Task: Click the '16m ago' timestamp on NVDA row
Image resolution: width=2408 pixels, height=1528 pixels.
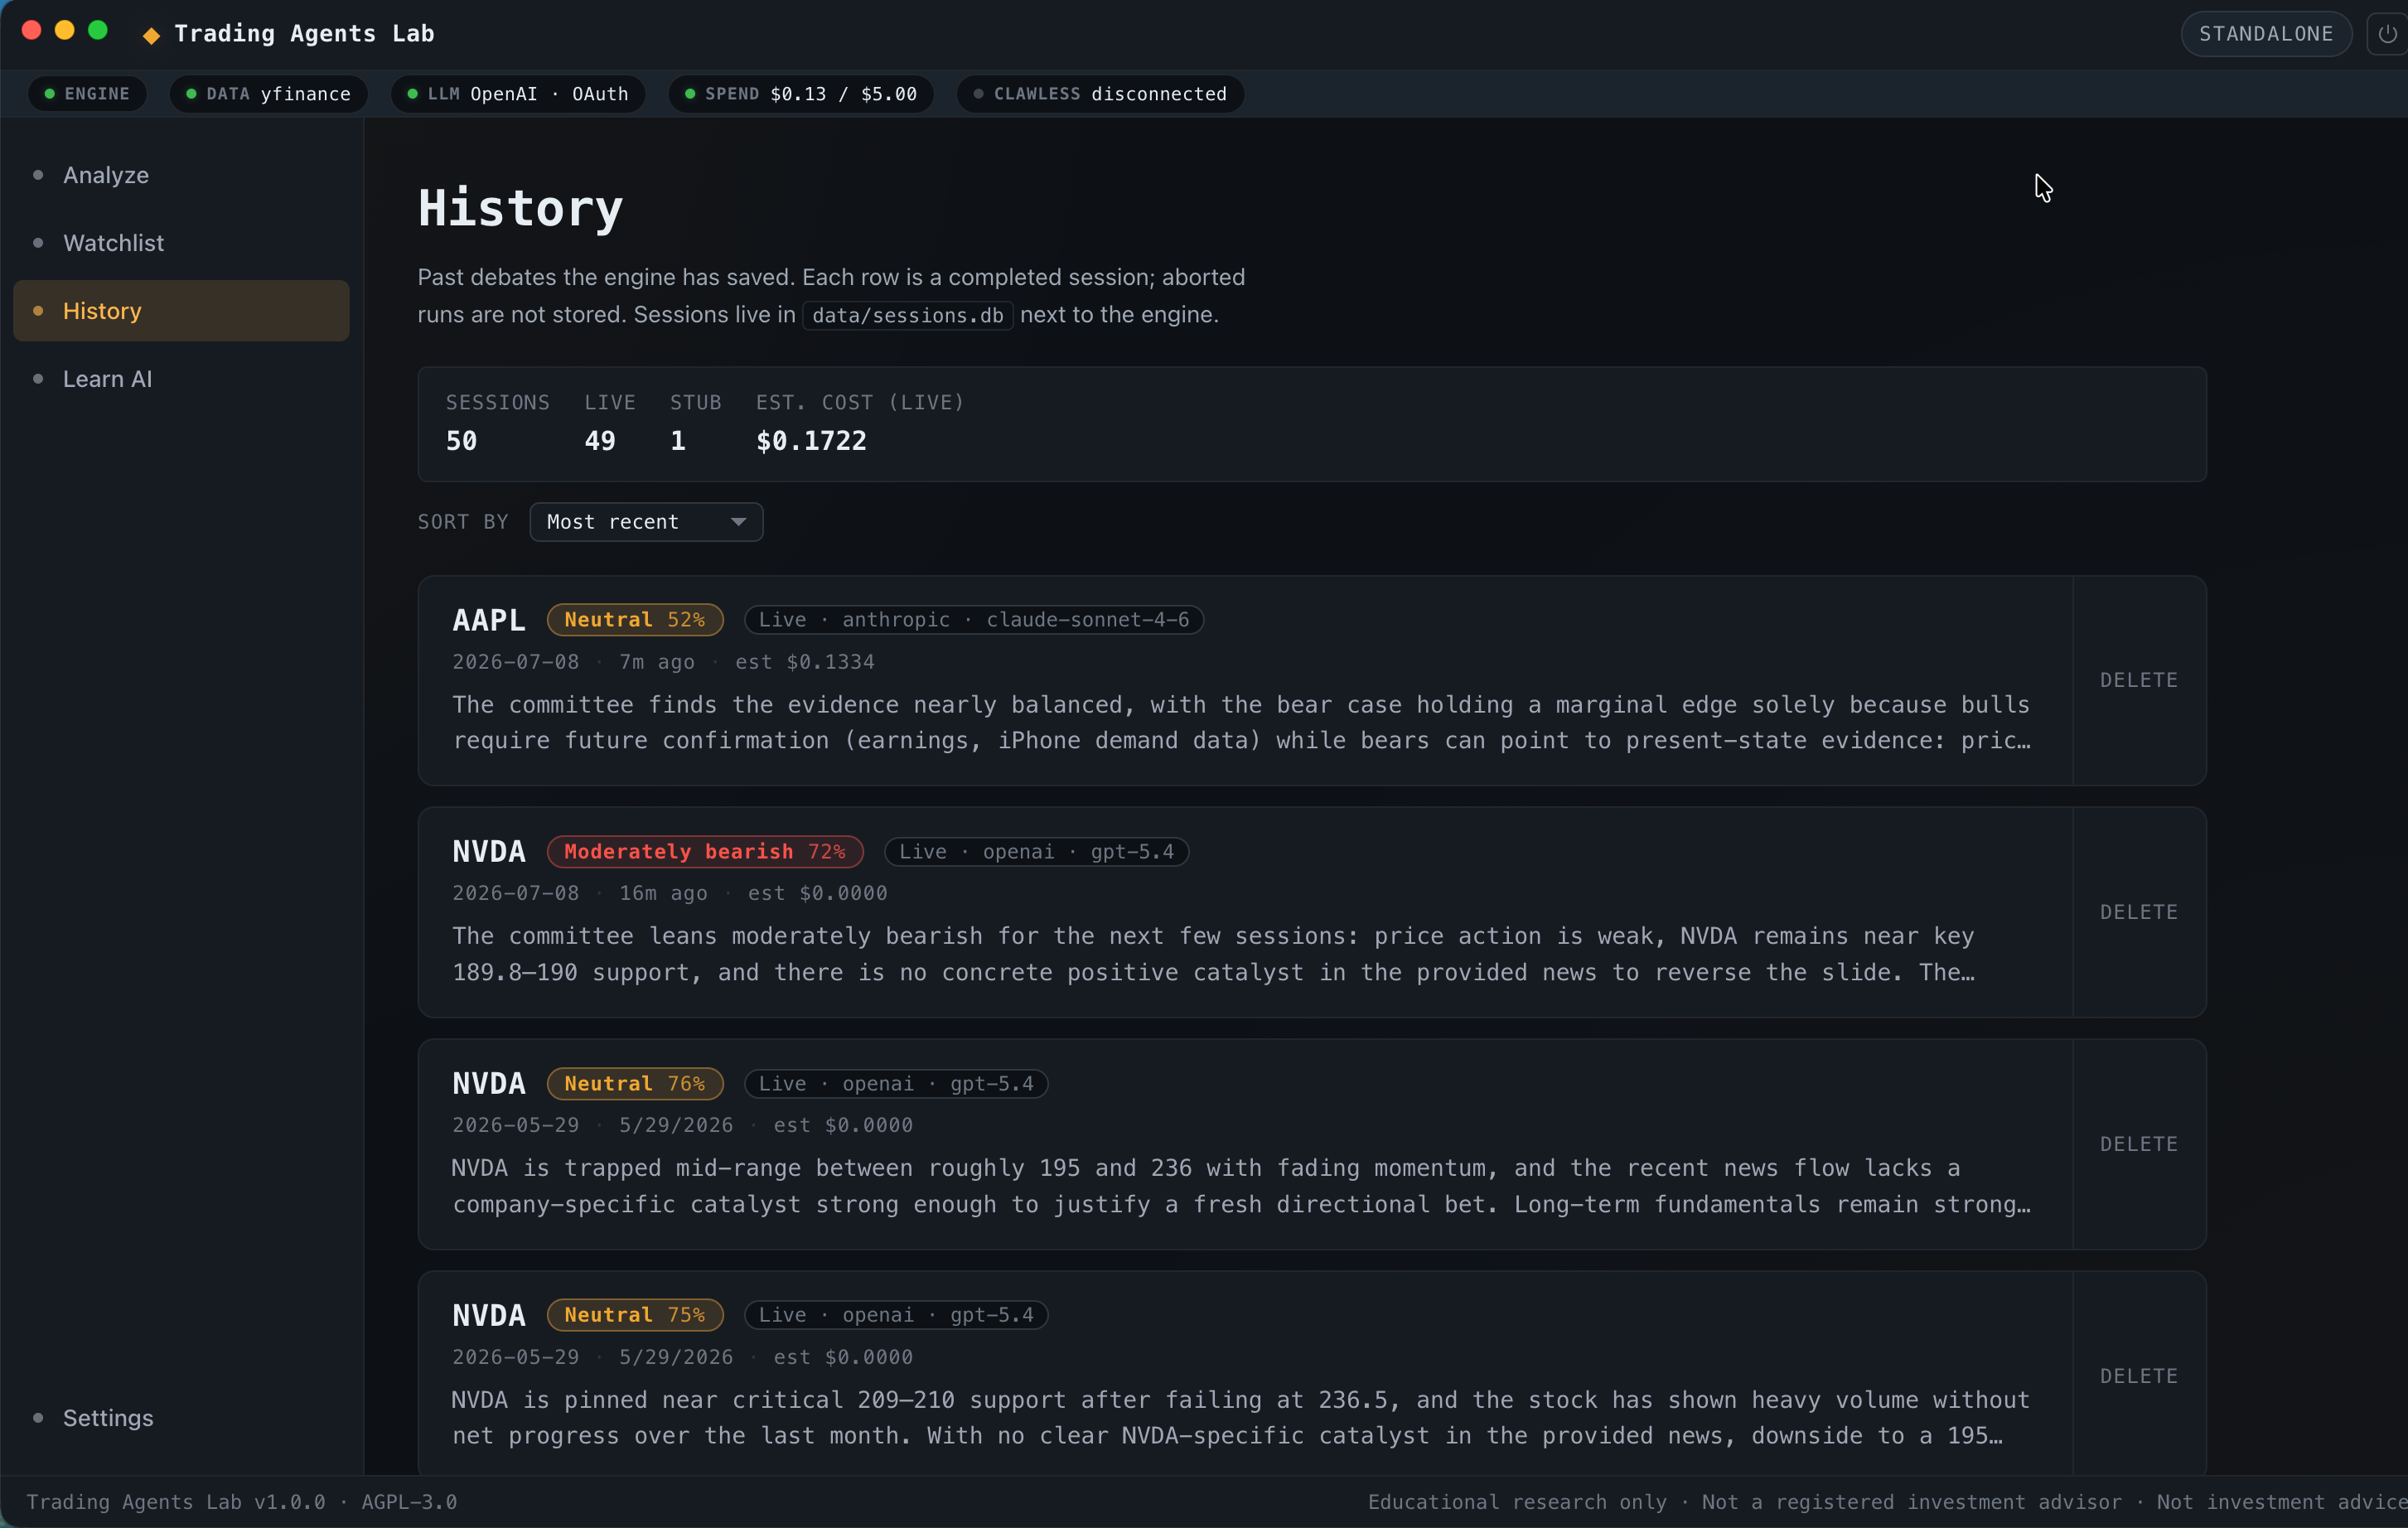Action: point(663,893)
